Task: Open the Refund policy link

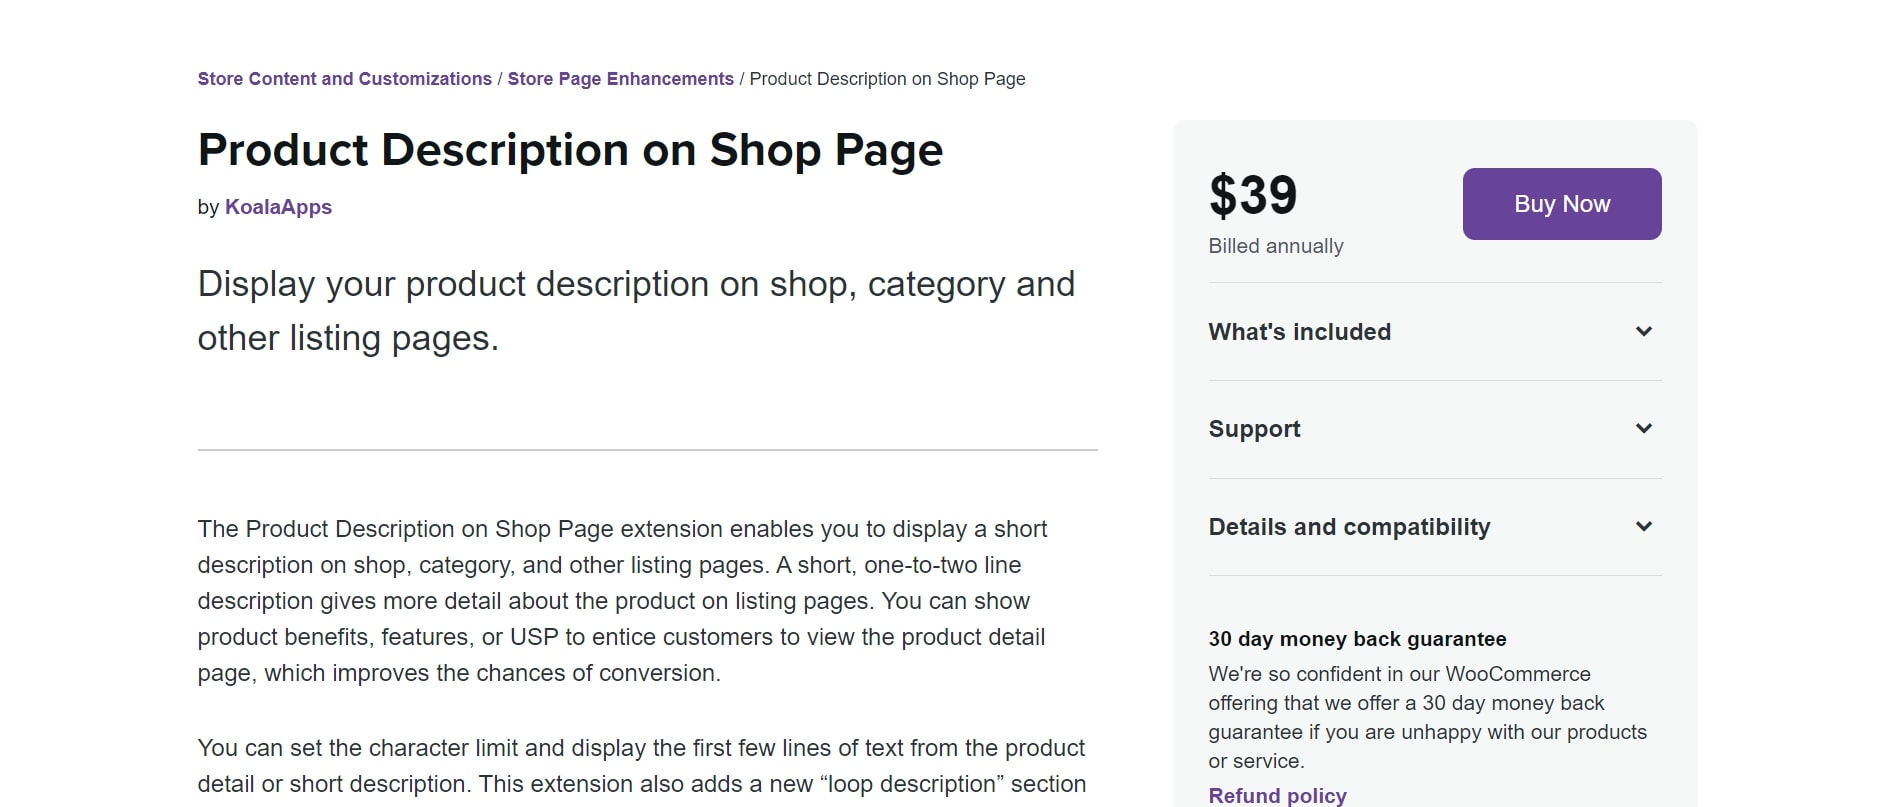Action: pos(1277,796)
